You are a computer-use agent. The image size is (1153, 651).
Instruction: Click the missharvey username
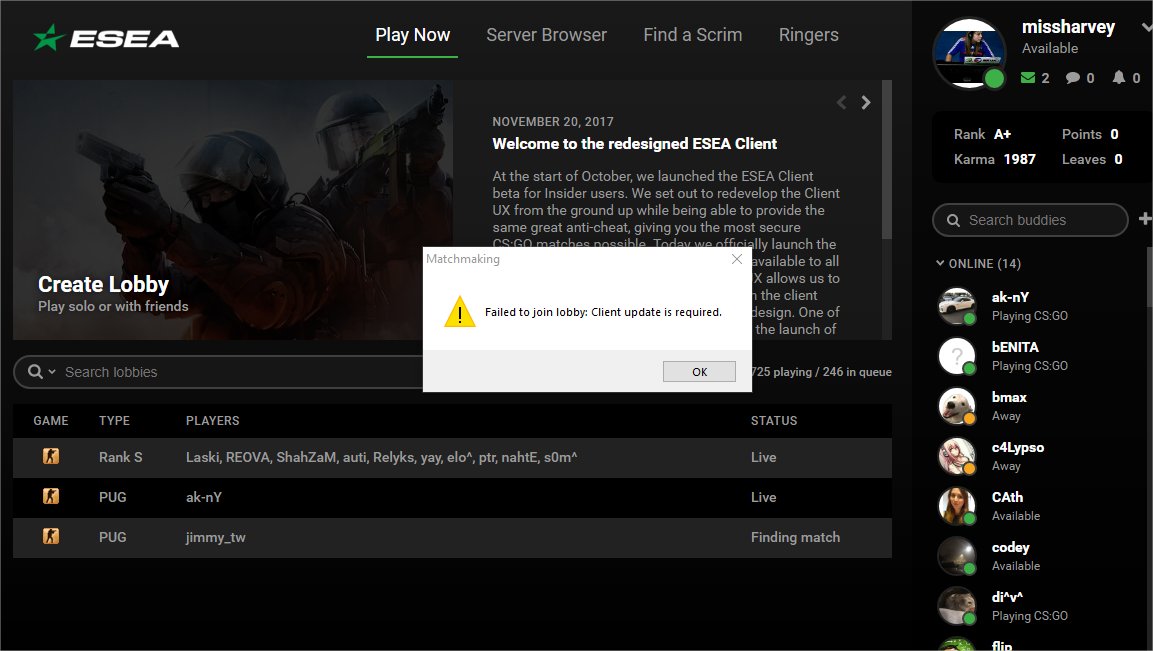(1068, 27)
